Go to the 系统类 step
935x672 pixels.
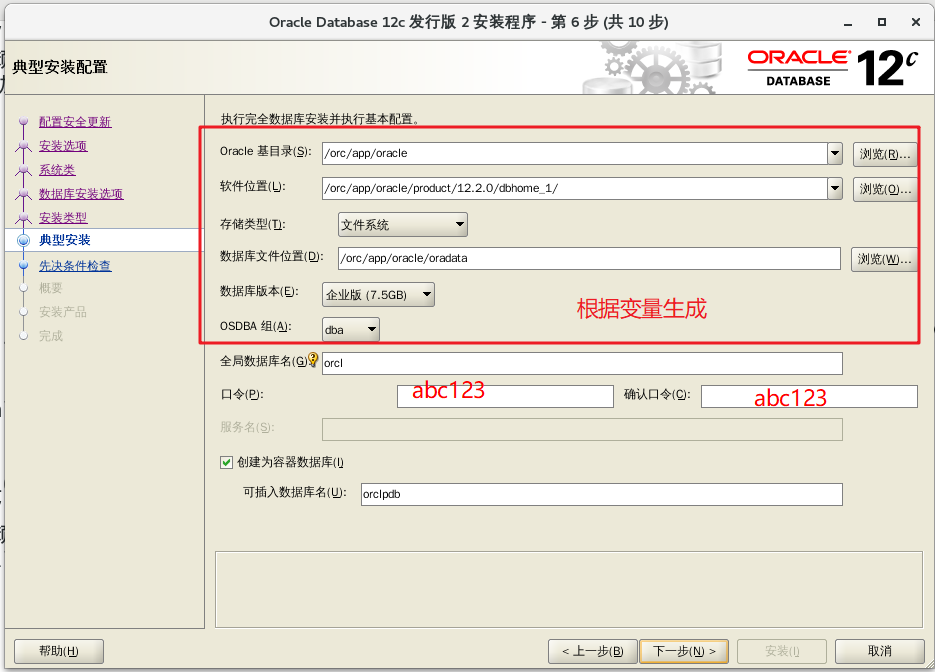pyautogui.click(x=57, y=169)
